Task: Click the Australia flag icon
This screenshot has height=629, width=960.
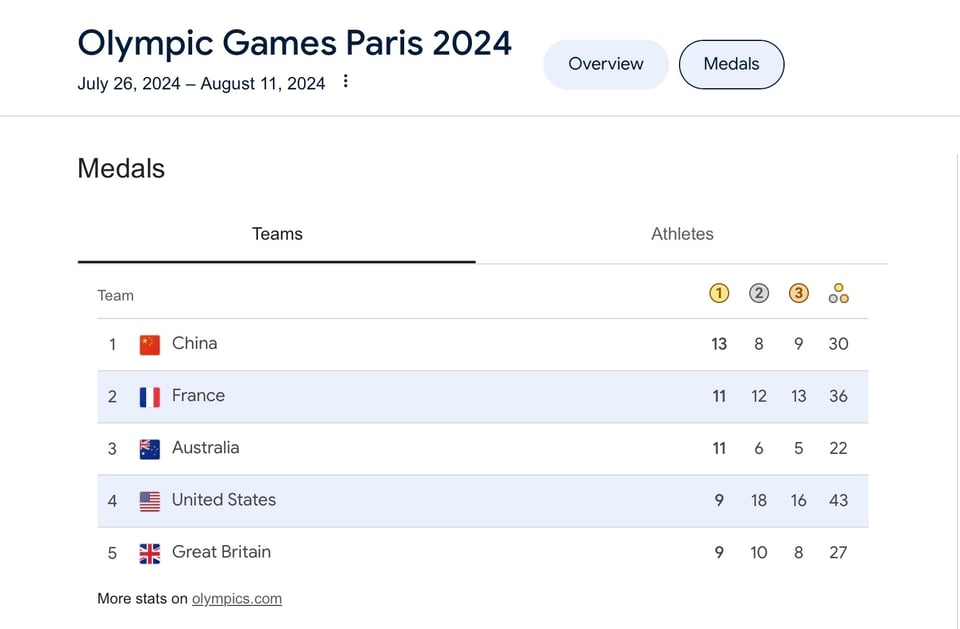Action: tap(150, 449)
